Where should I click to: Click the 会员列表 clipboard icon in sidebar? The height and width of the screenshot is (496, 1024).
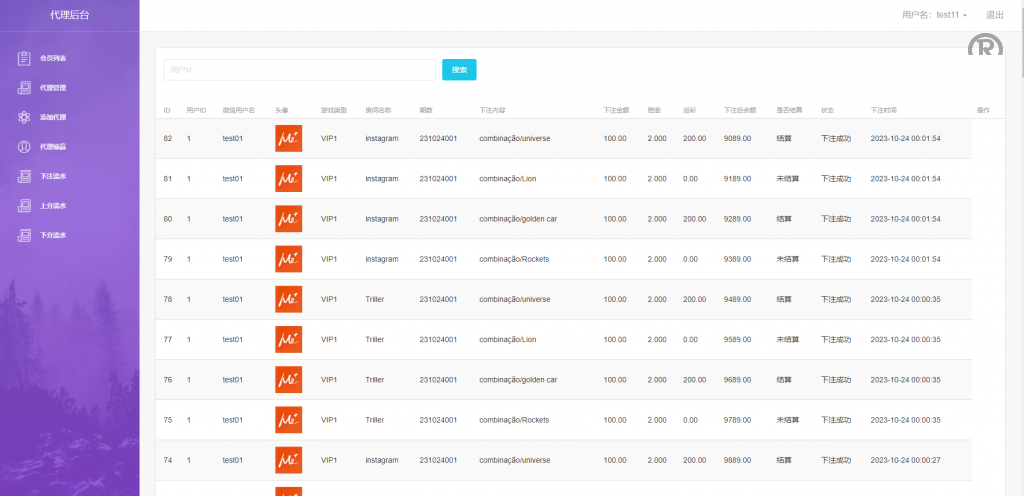click(24, 58)
